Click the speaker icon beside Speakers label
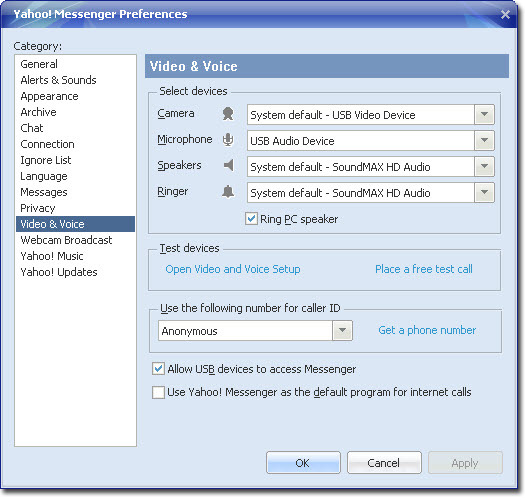Image resolution: width=525 pixels, height=500 pixels. click(x=229, y=165)
